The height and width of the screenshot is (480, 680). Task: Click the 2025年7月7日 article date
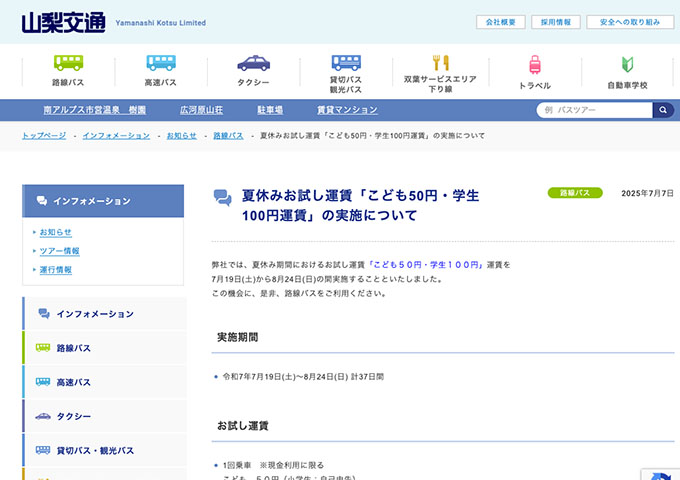[x=647, y=193]
